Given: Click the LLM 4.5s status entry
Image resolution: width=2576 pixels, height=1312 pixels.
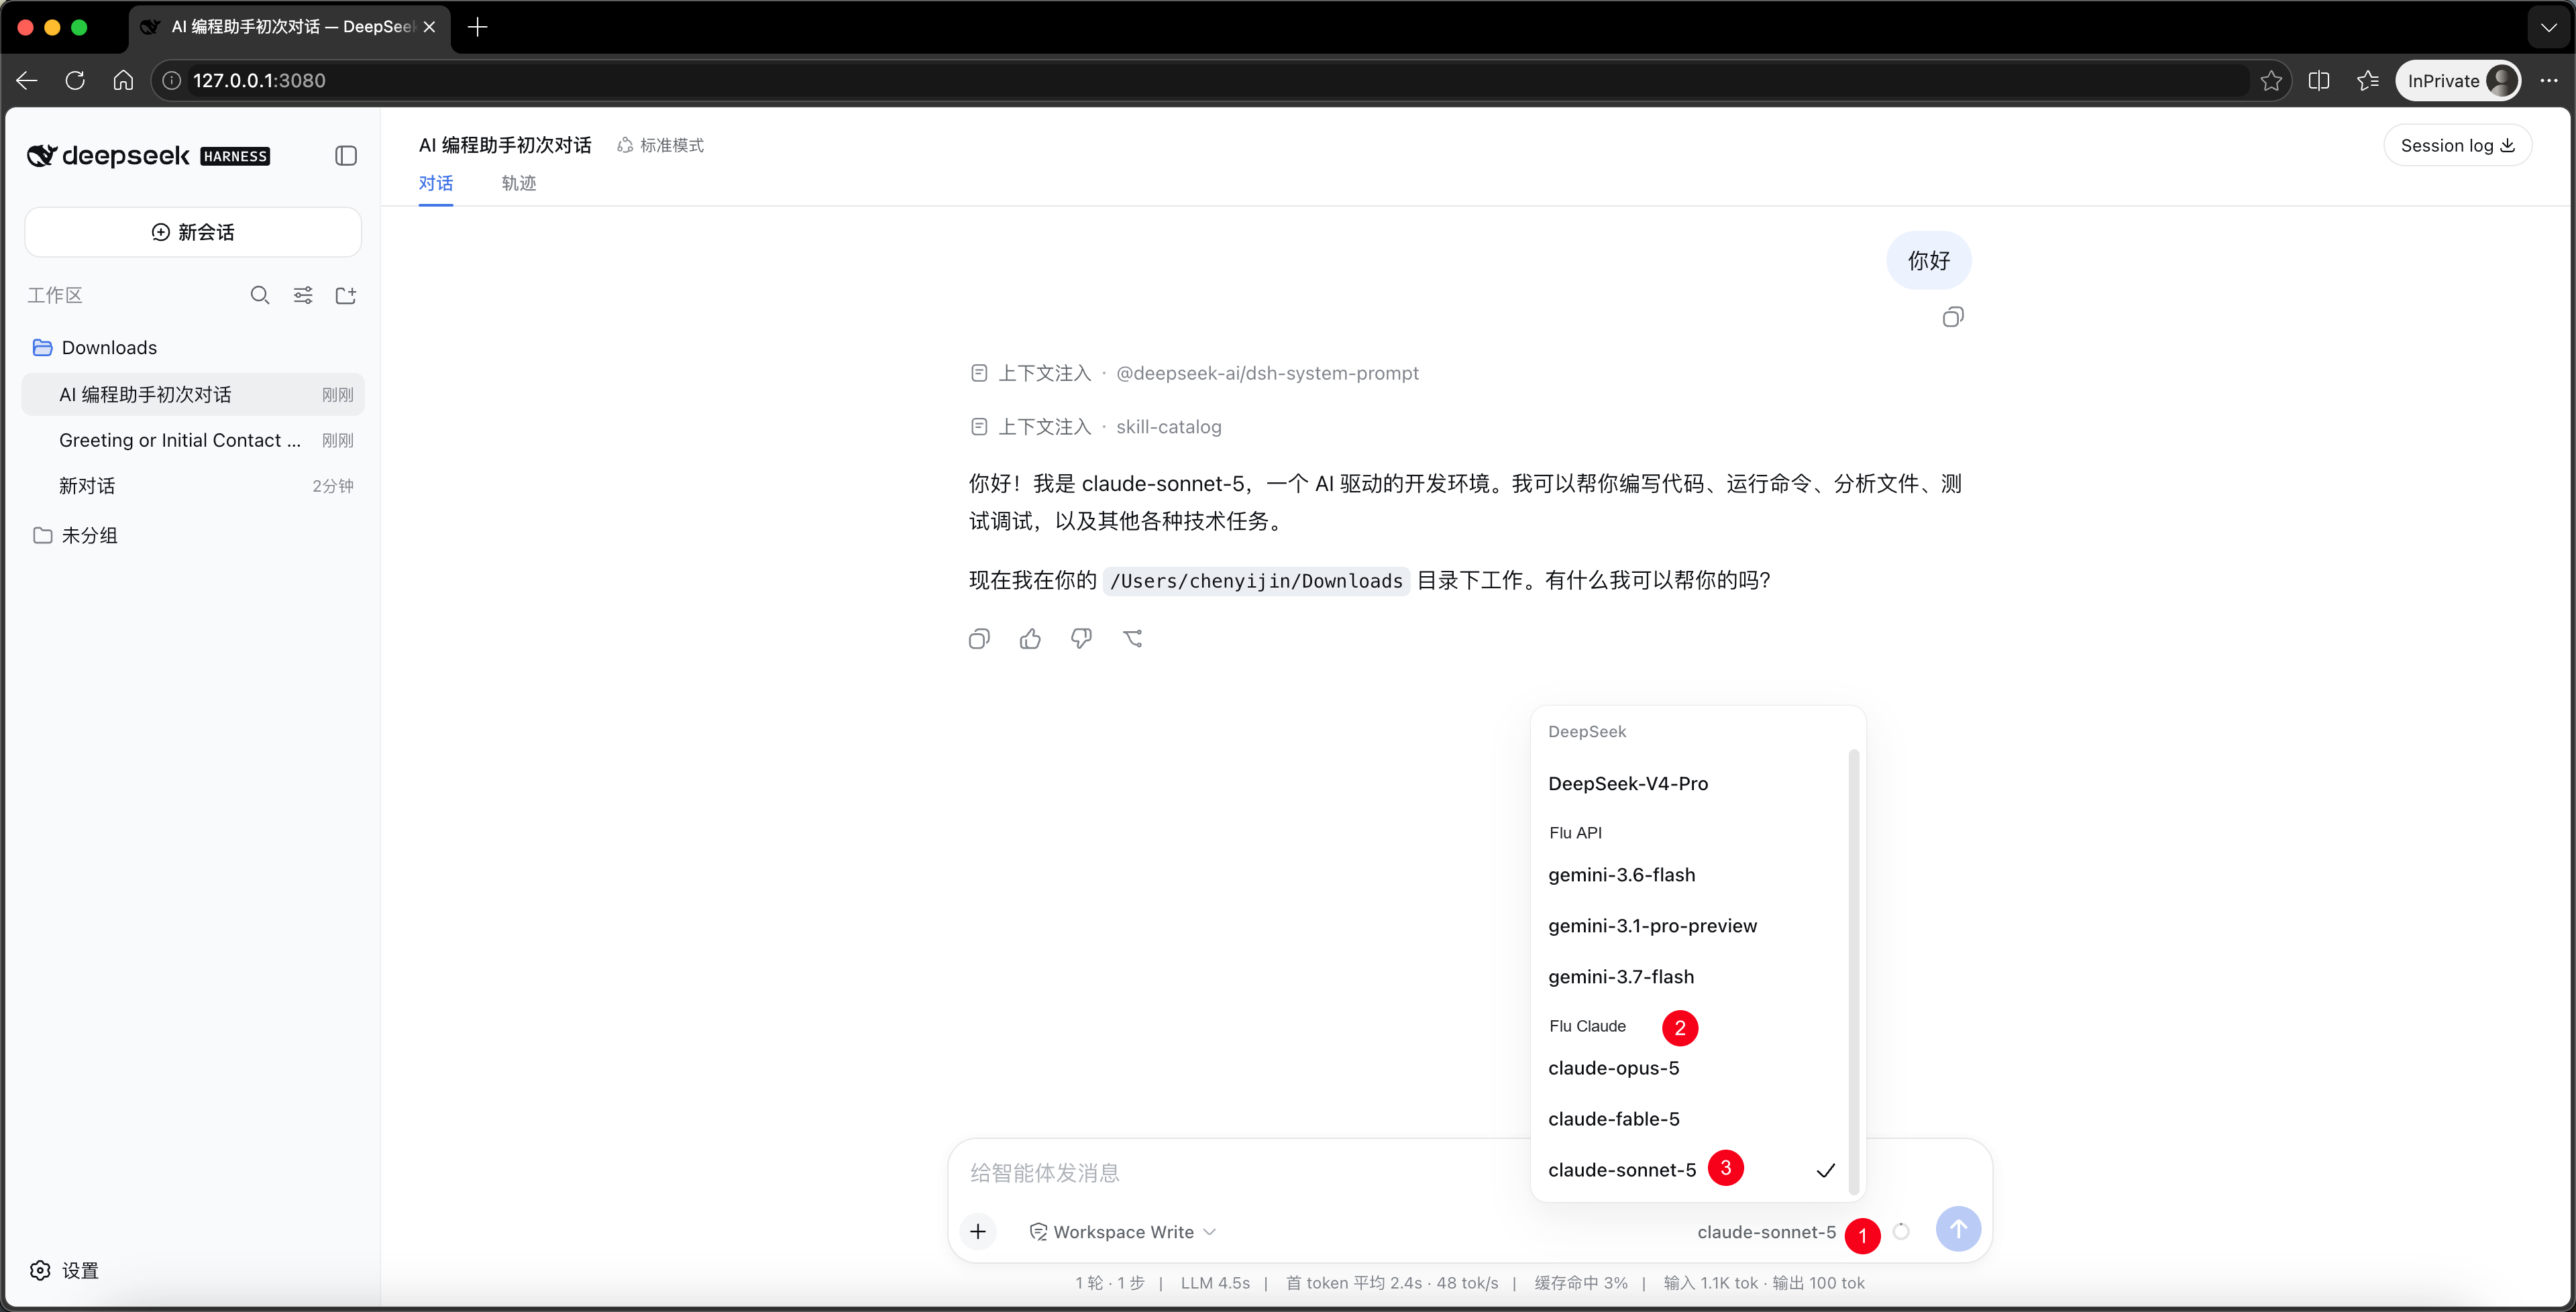Looking at the screenshot, I should click(x=1215, y=1283).
